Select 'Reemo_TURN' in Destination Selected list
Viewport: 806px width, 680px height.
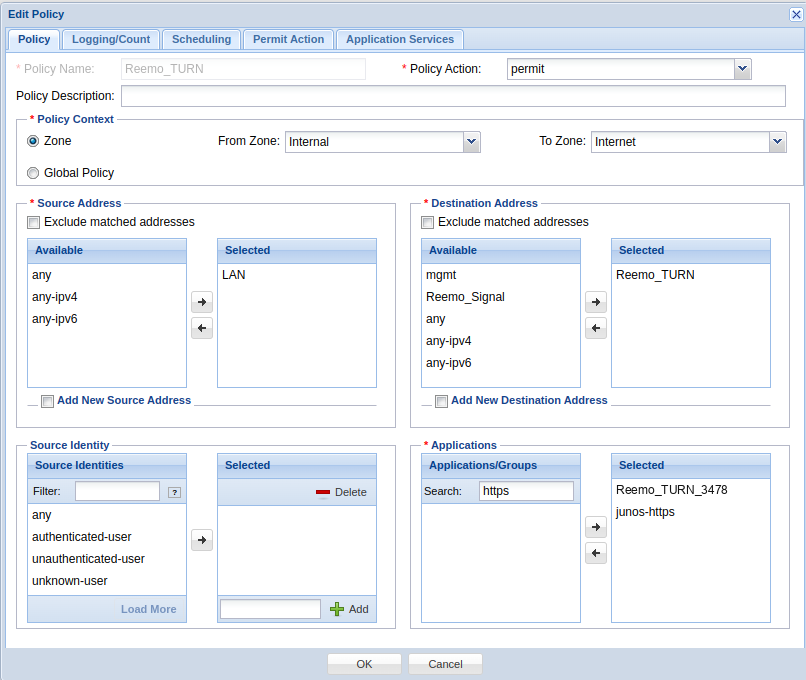[x=691, y=275]
